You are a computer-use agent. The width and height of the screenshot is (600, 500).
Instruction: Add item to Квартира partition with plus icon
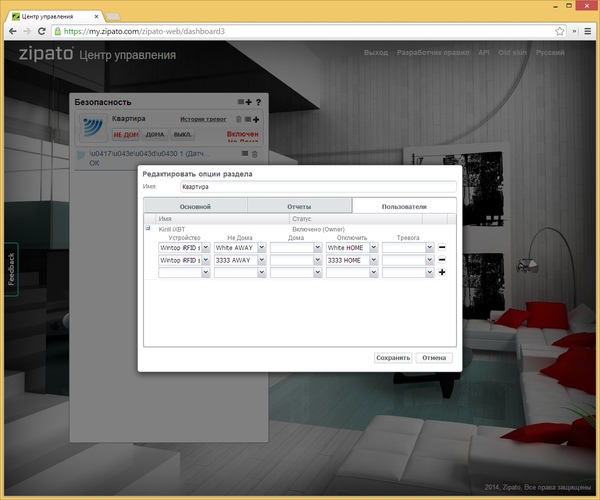pyautogui.click(x=256, y=119)
